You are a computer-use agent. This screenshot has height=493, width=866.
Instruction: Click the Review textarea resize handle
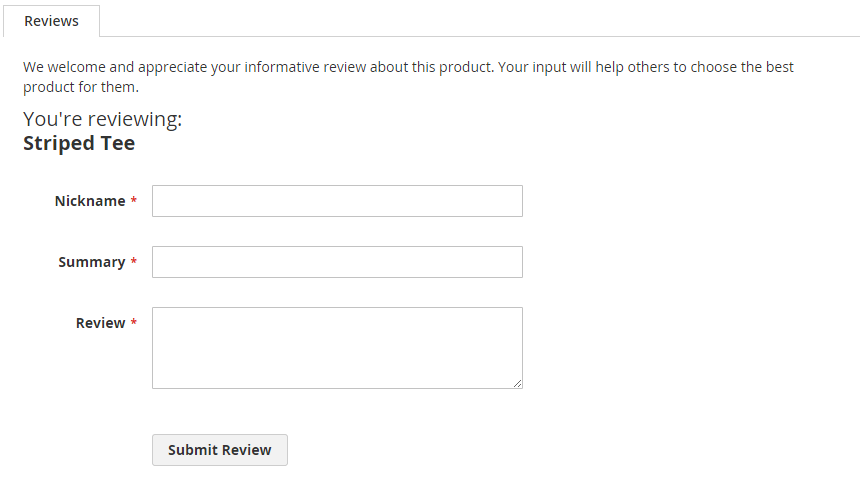coord(517,382)
